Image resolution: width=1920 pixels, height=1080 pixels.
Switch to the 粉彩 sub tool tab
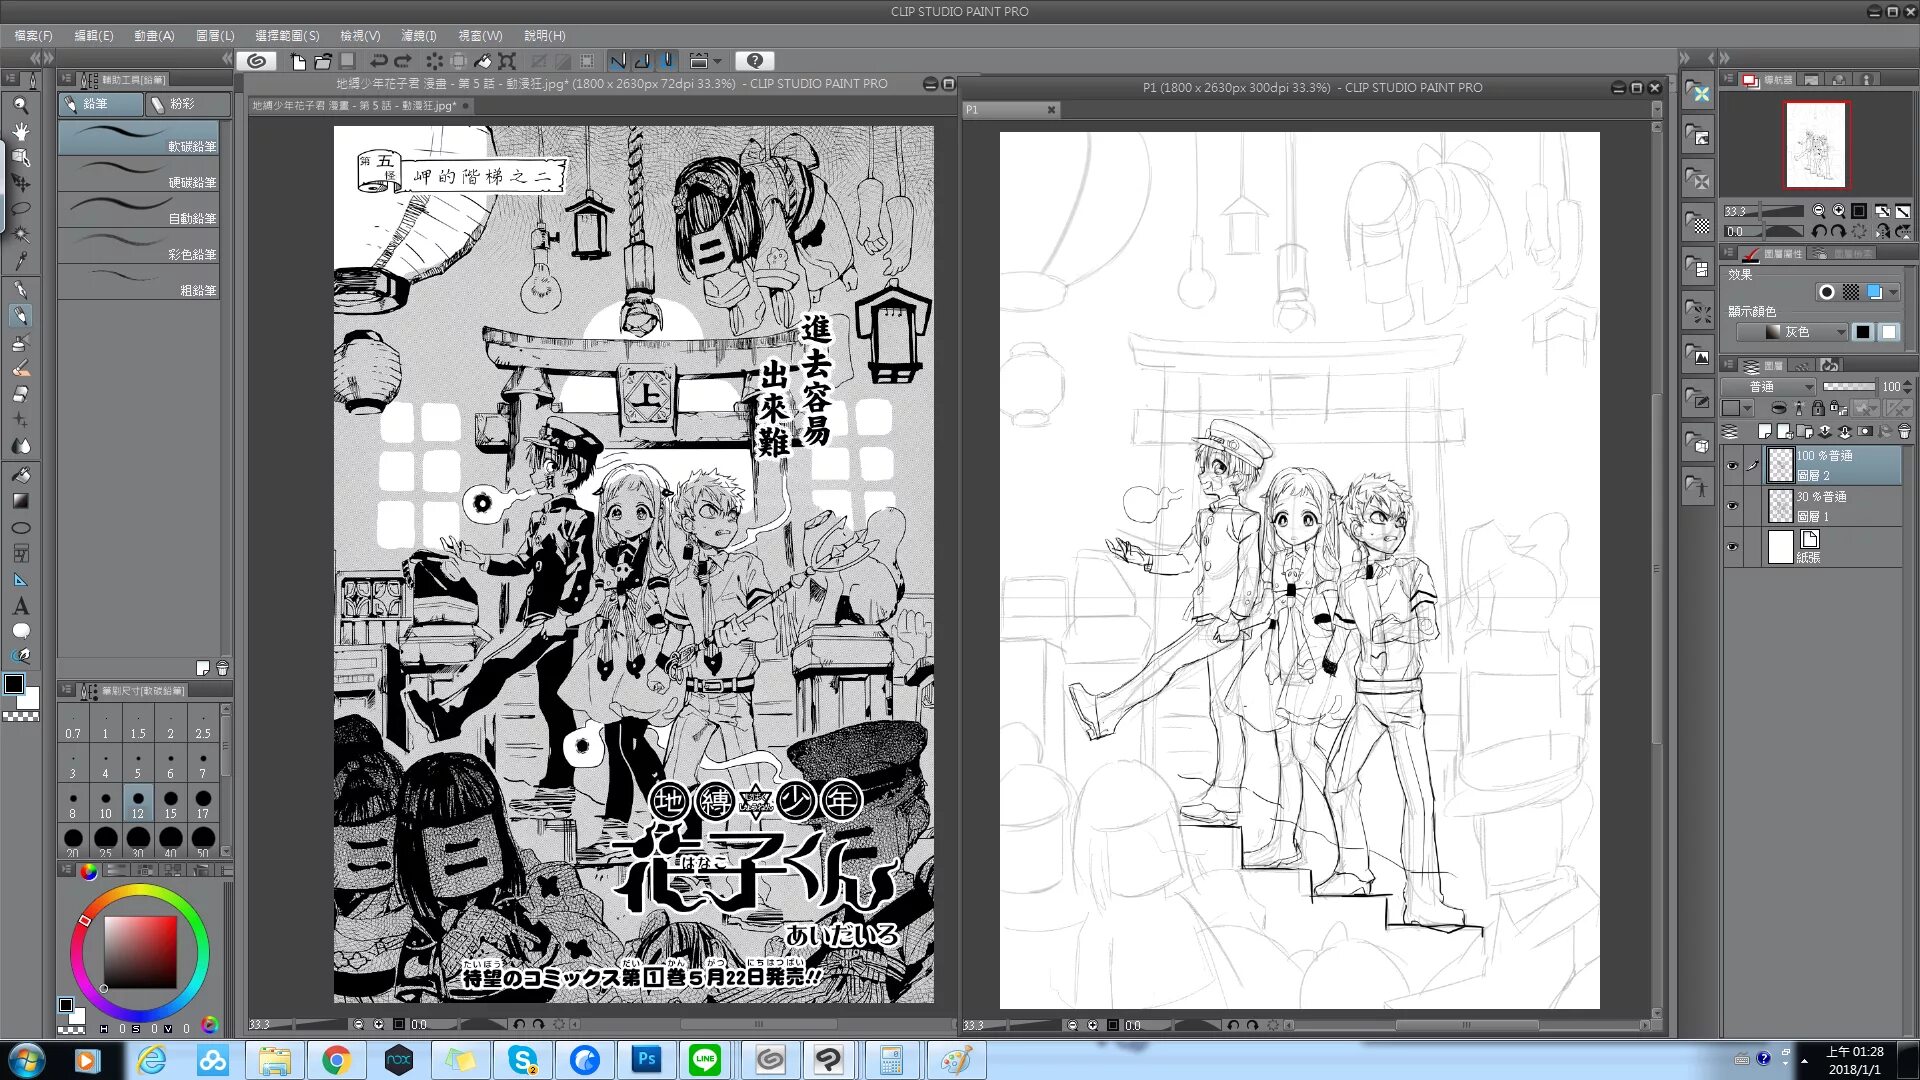point(187,104)
